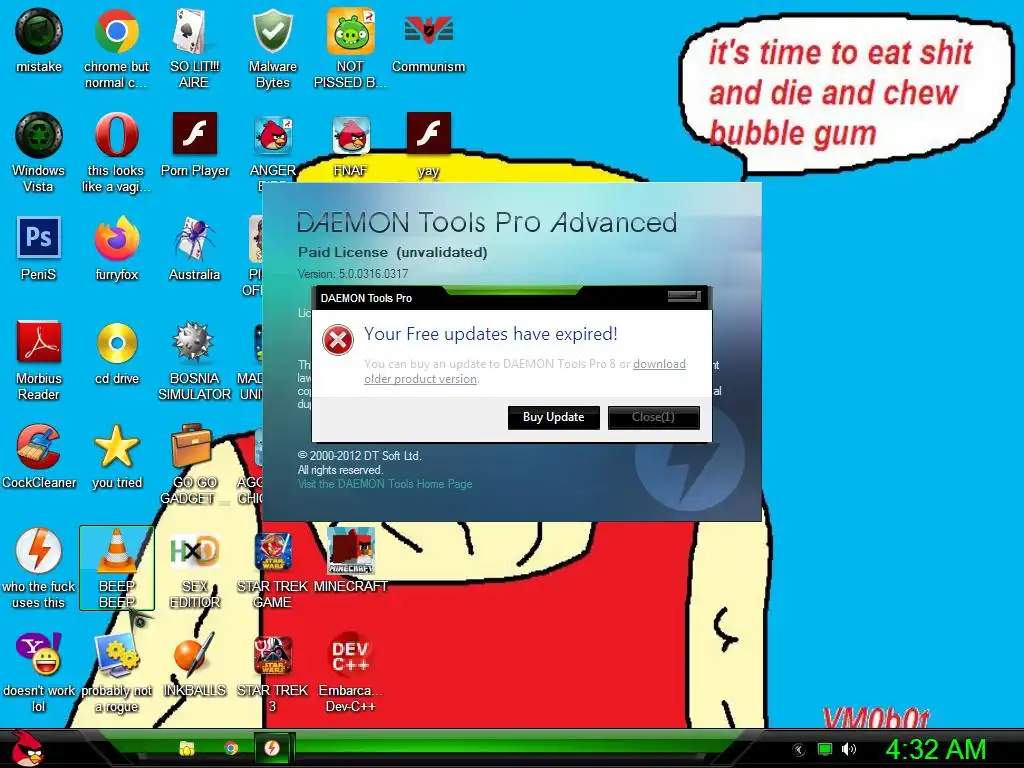This screenshot has width=1024, height=768.
Task: Open the 'yay' Flash icon
Action: (428, 134)
